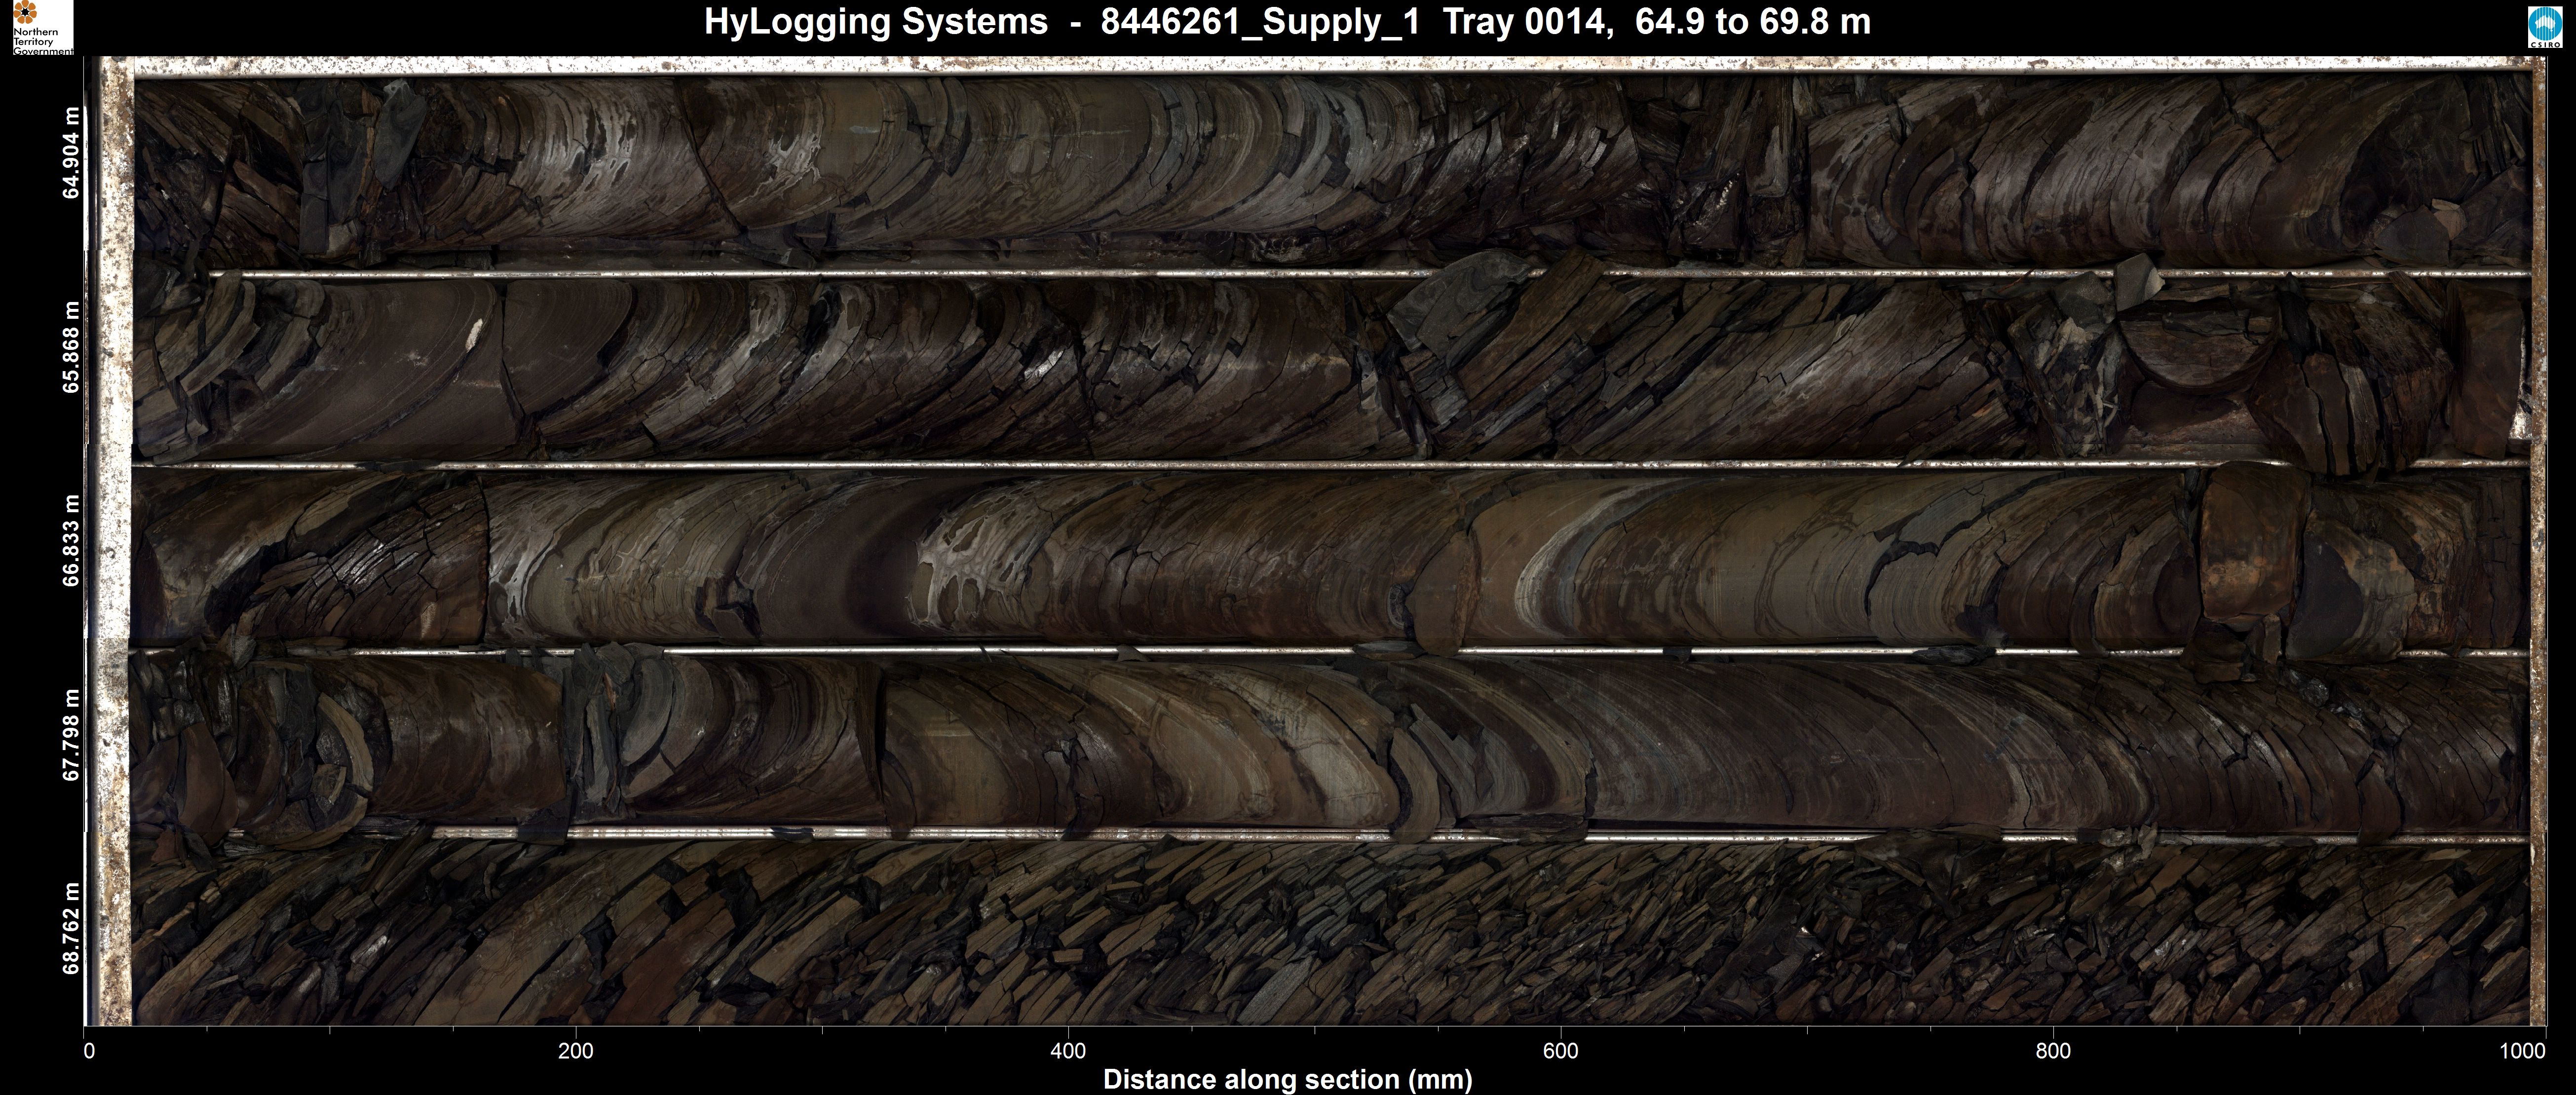Click the Distance along section axis title
This screenshot has width=2576, height=1095.
pos(1287,1080)
